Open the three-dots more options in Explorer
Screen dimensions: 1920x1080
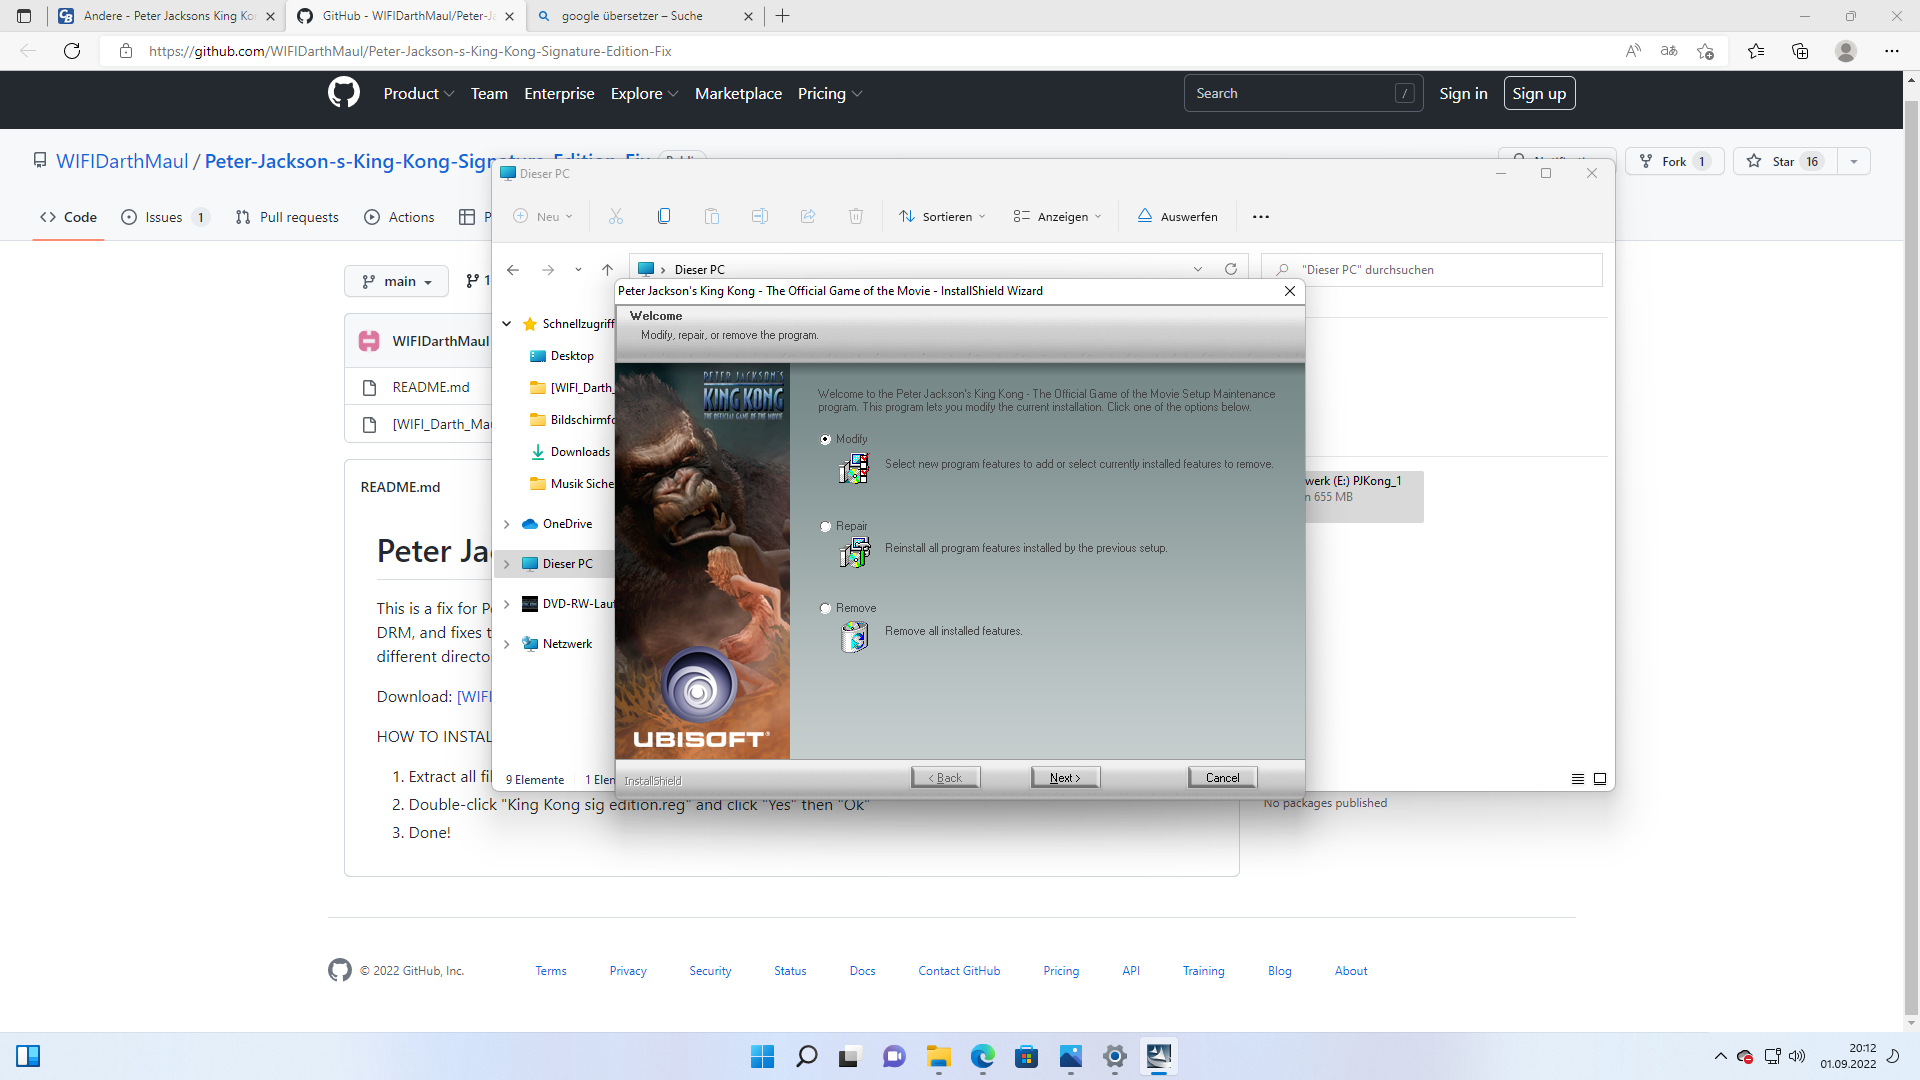pyautogui.click(x=1261, y=216)
